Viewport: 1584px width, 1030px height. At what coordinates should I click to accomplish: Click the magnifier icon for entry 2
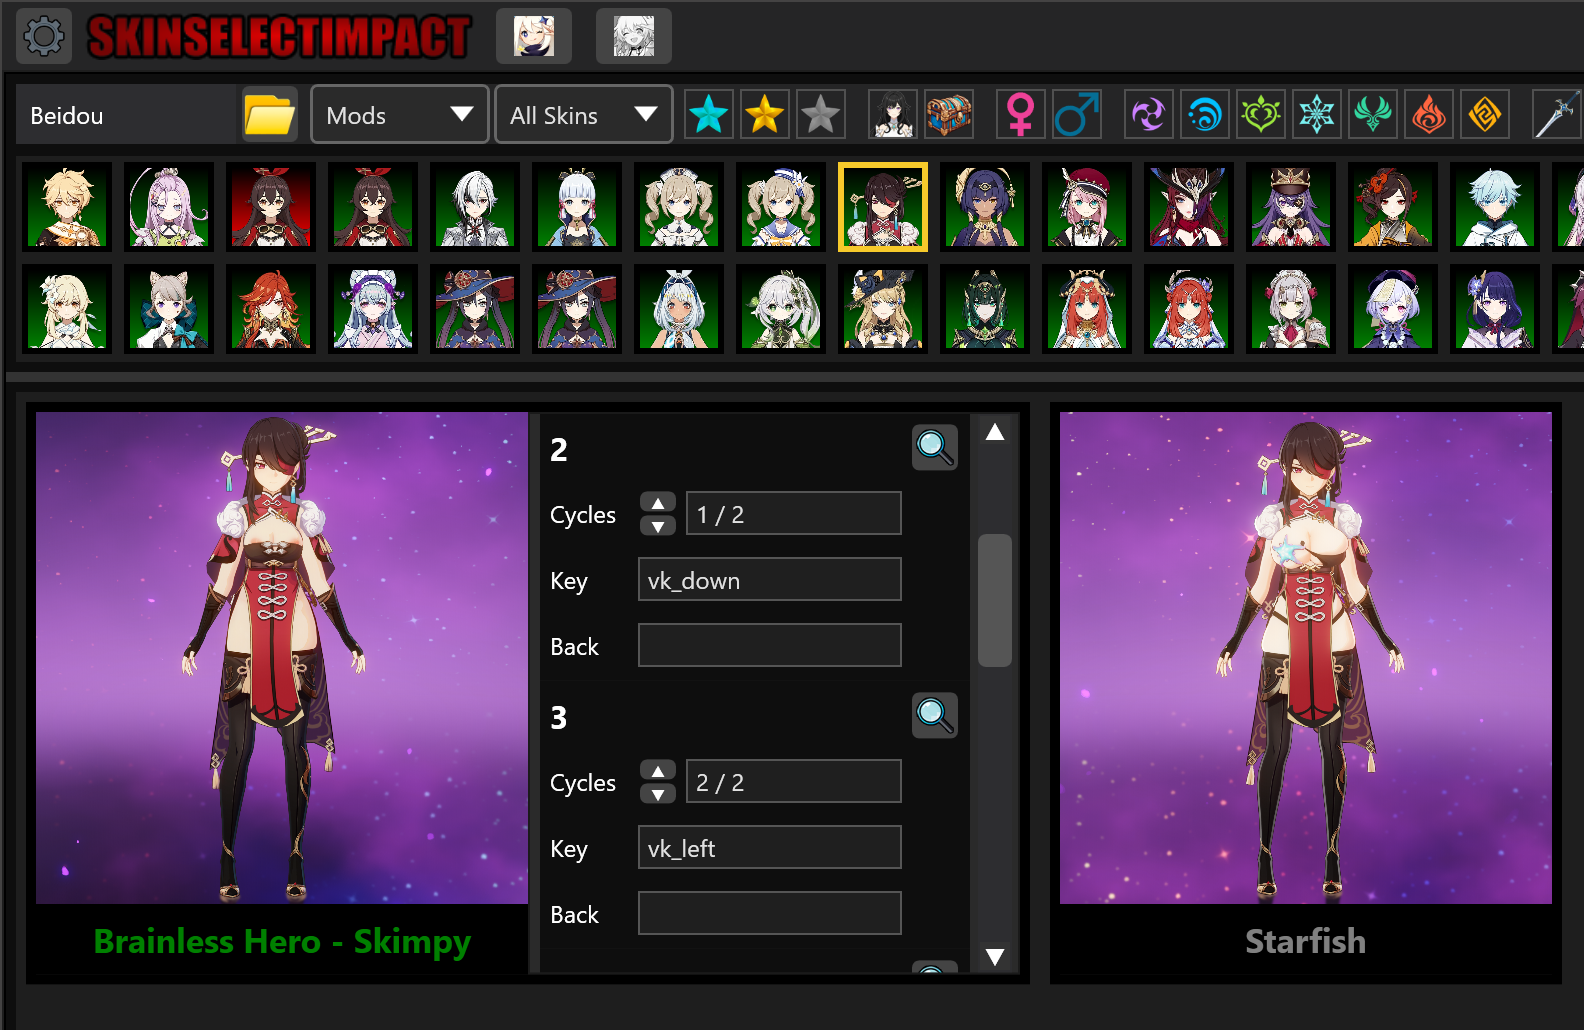pyautogui.click(x=935, y=447)
